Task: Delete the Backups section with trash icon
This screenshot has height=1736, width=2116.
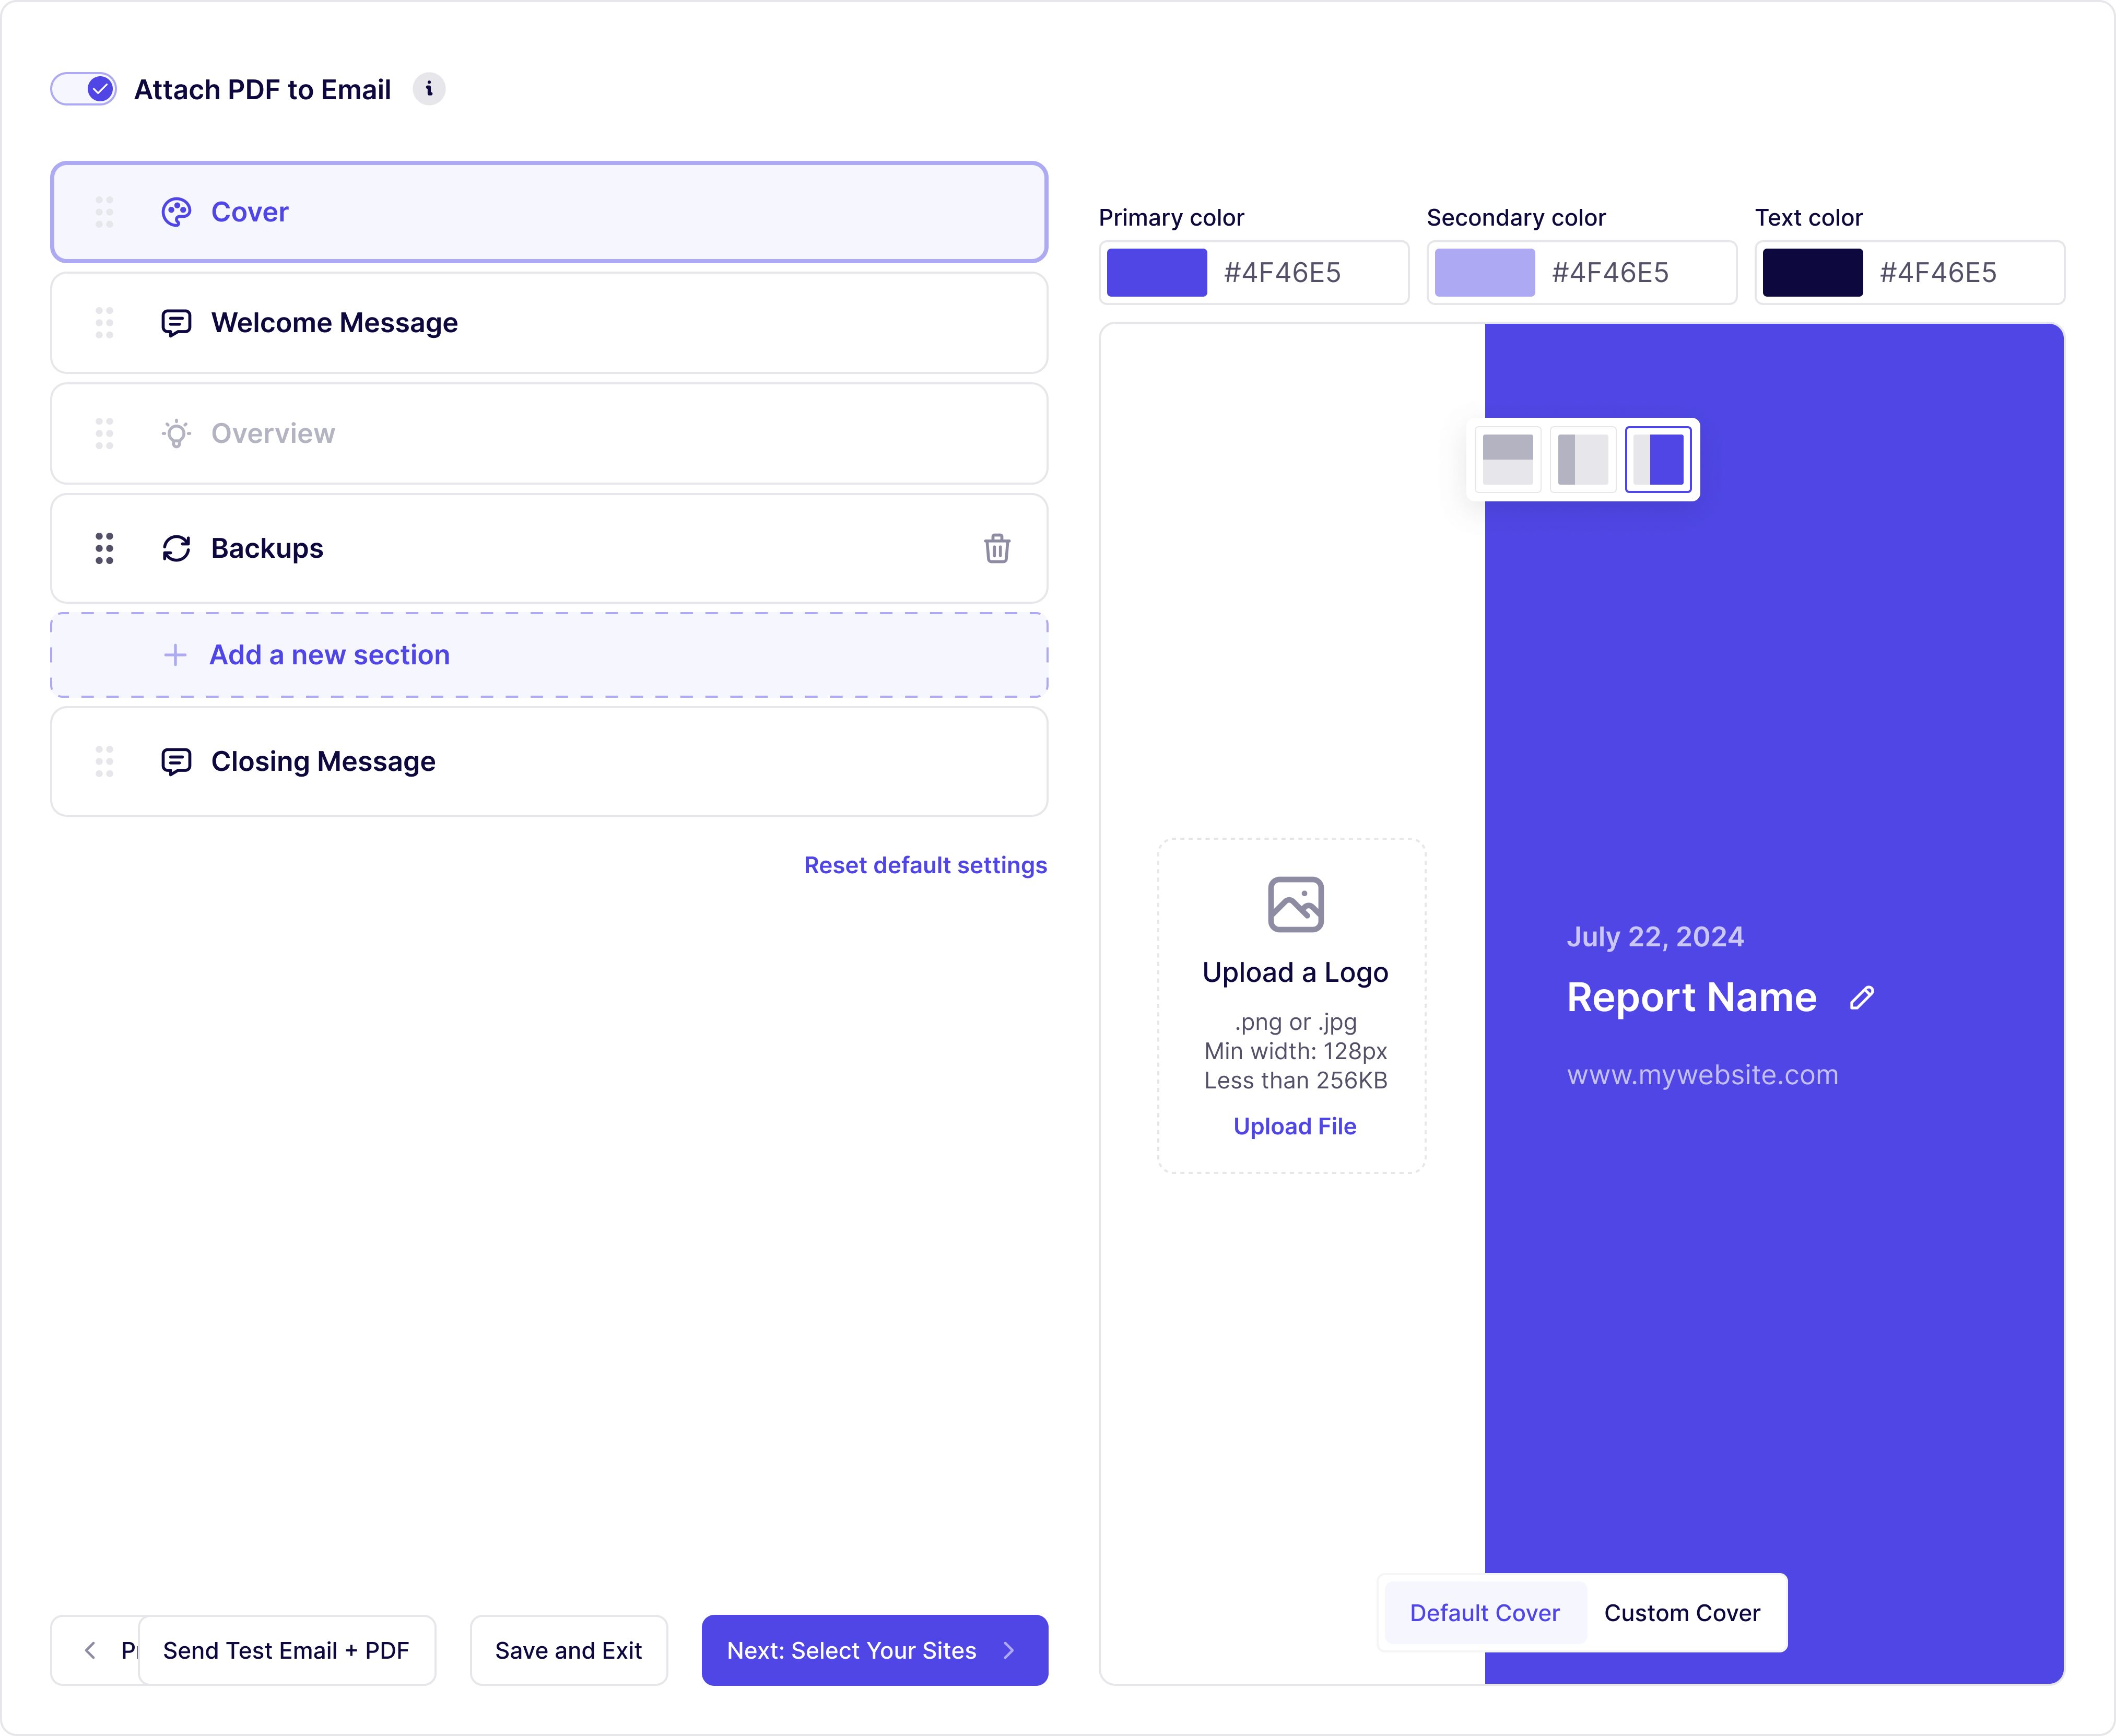Action: [x=996, y=548]
